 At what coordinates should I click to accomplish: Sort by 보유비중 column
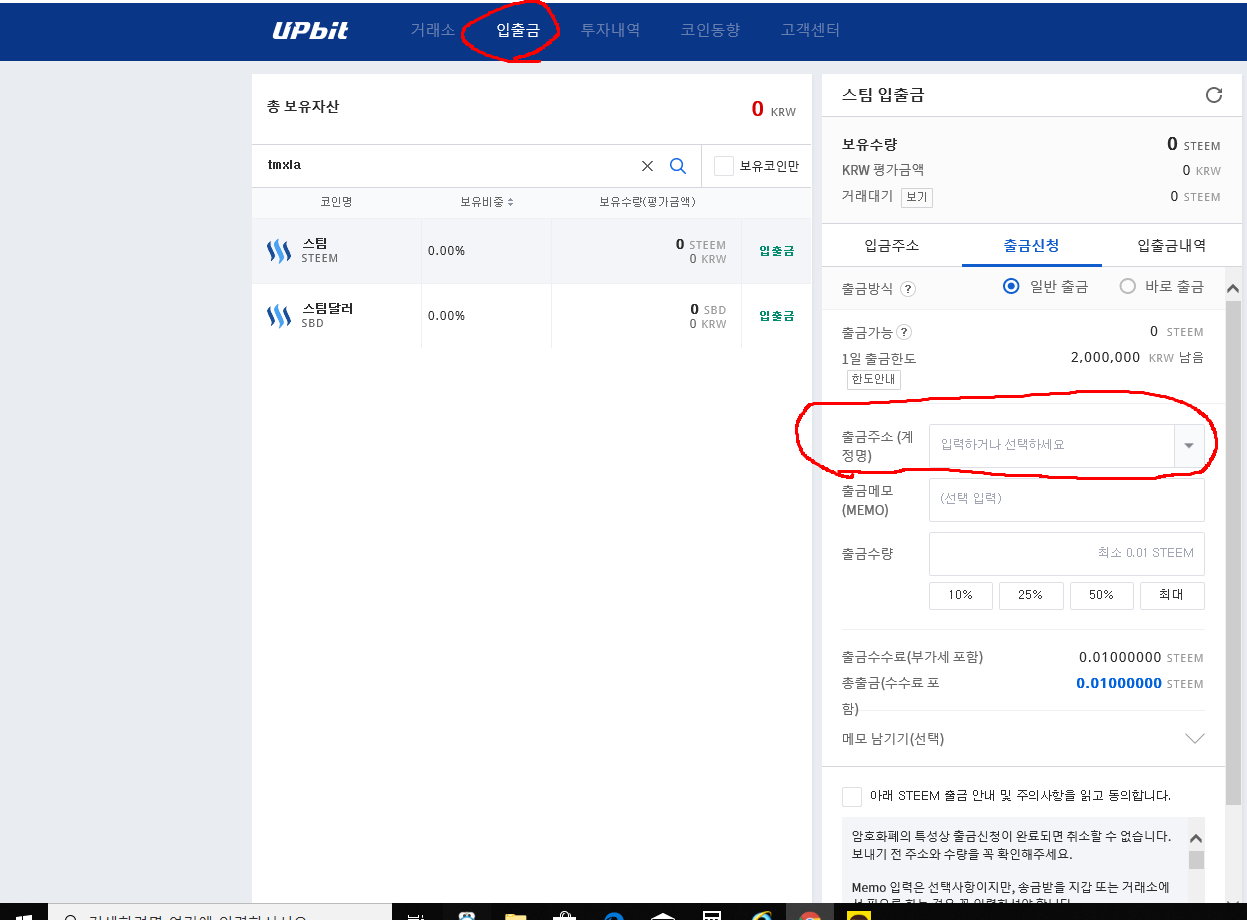point(487,202)
